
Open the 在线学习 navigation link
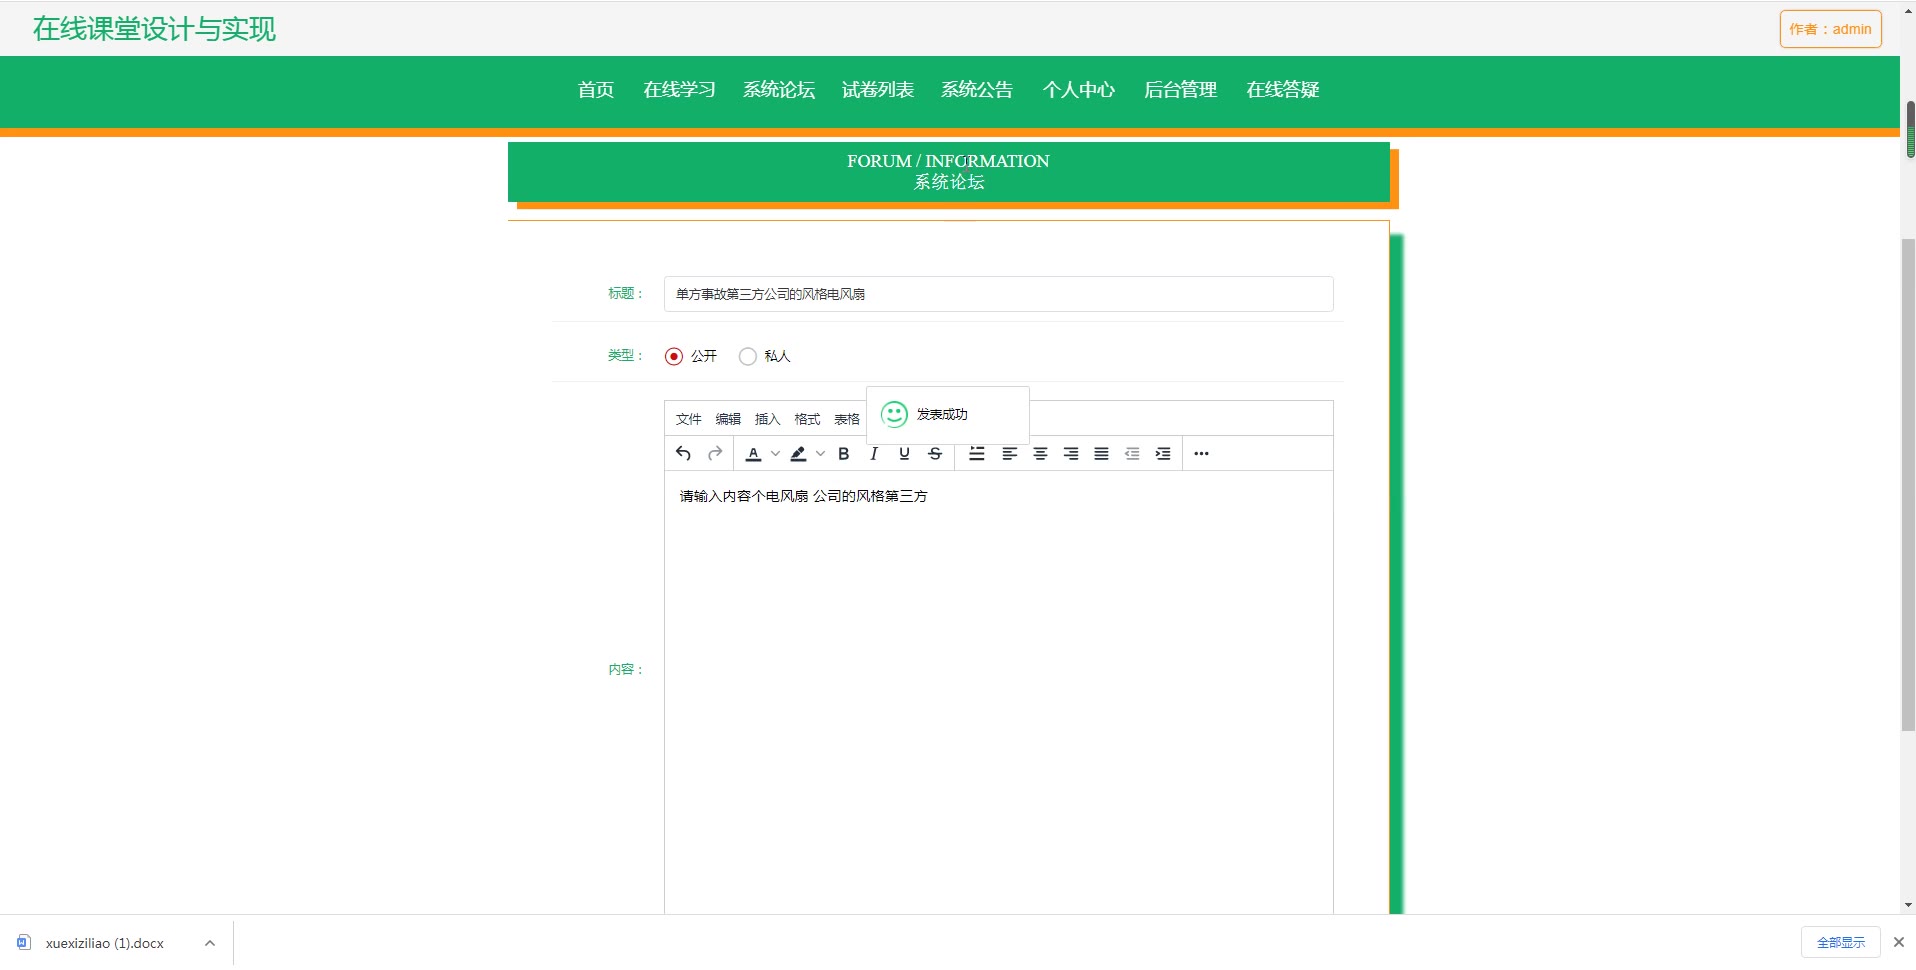click(679, 90)
